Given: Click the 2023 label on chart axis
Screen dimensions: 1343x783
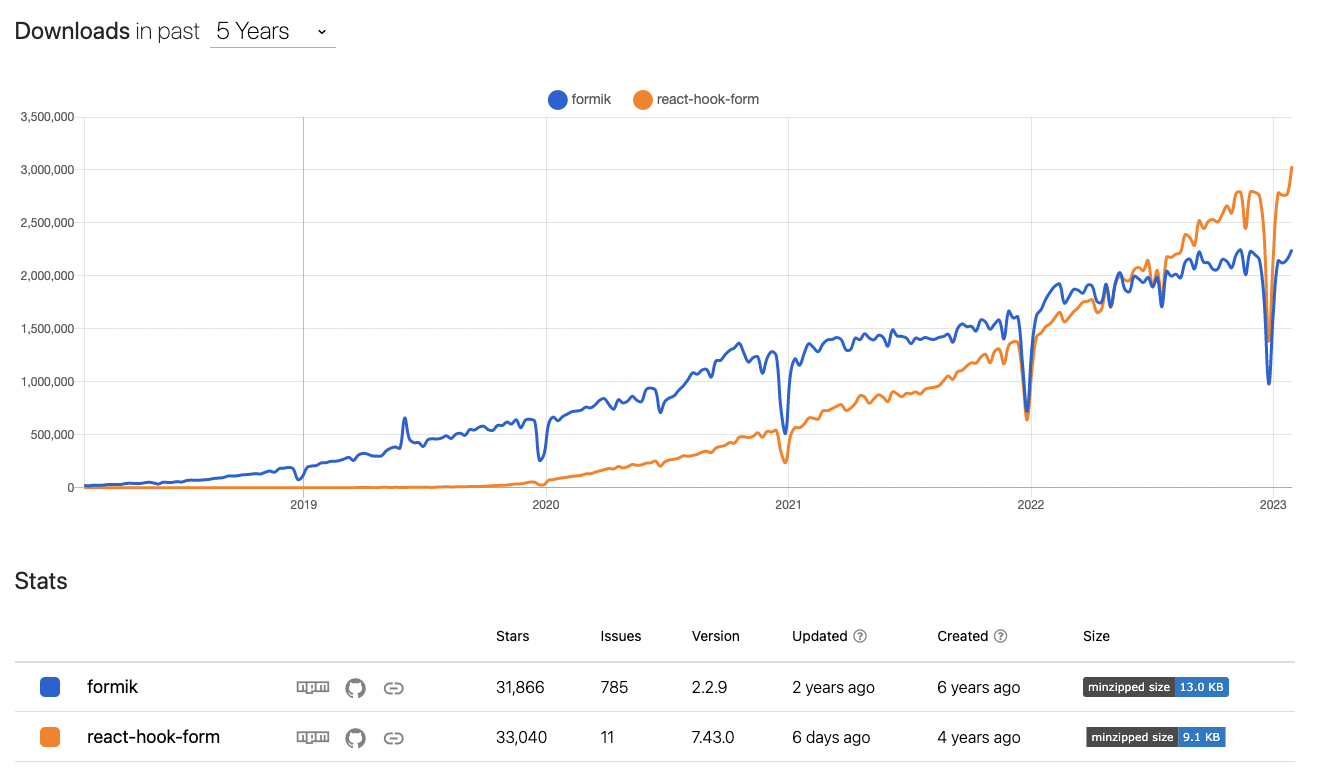Looking at the screenshot, I should 1272,505.
